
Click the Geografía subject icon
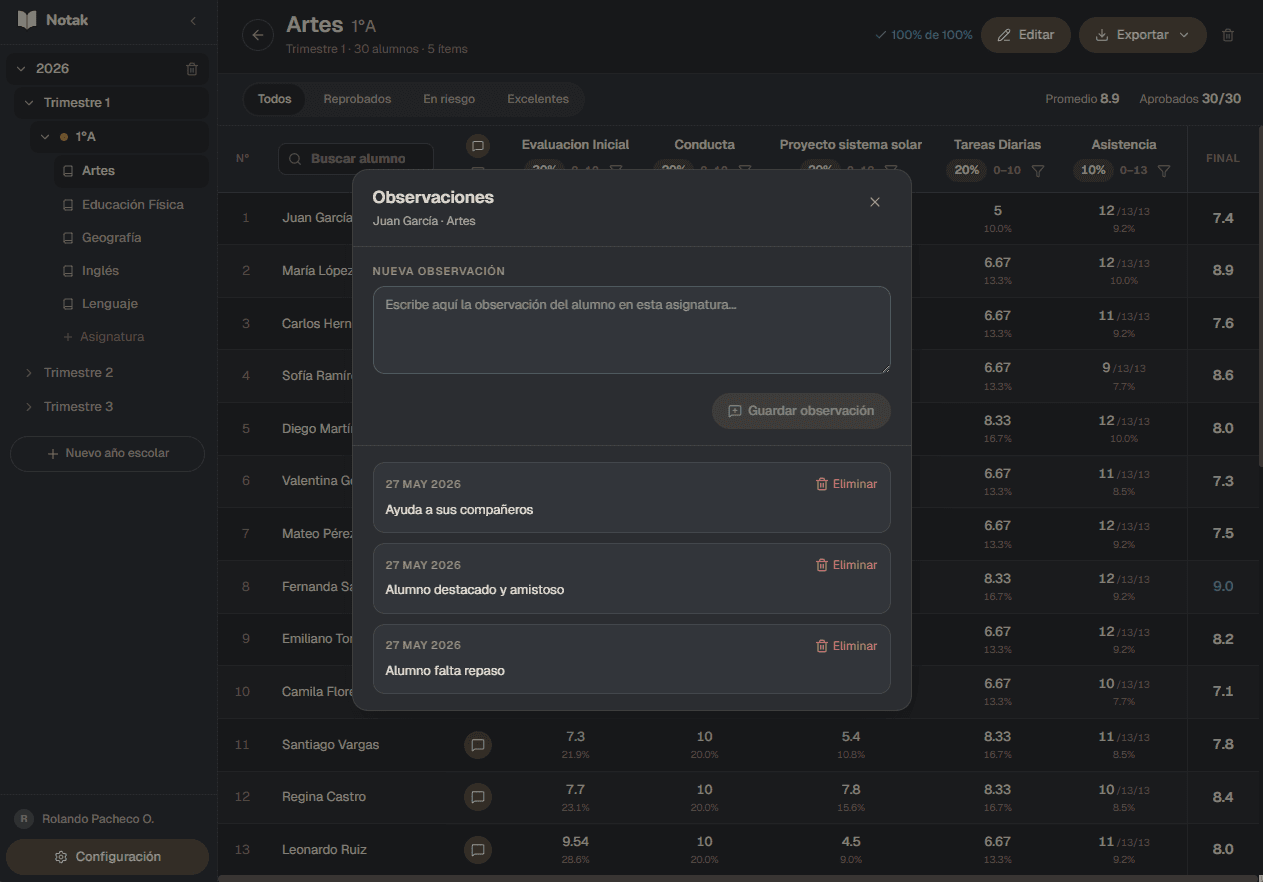68,238
